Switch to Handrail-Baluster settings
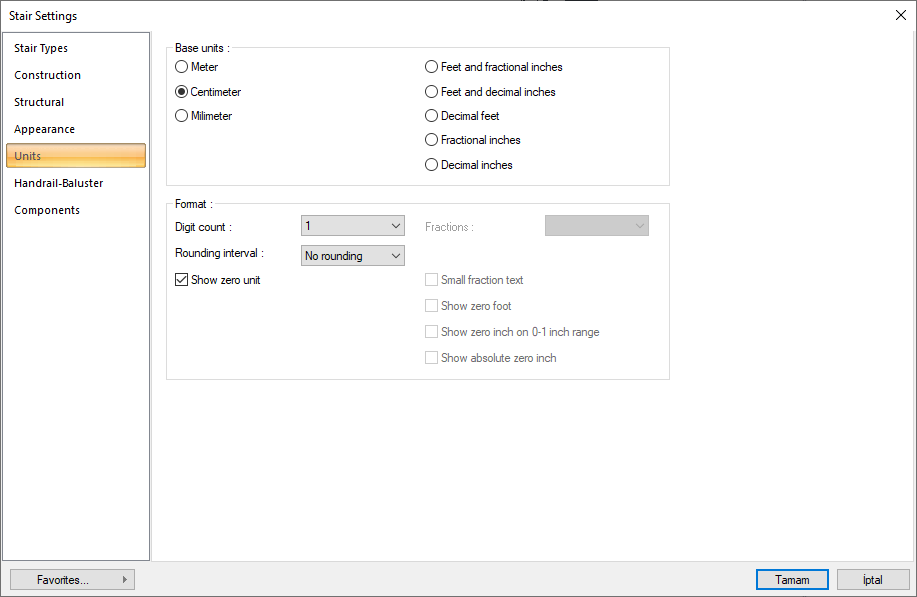Image resolution: width=917 pixels, height=597 pixels. click(x=58, y=183)
